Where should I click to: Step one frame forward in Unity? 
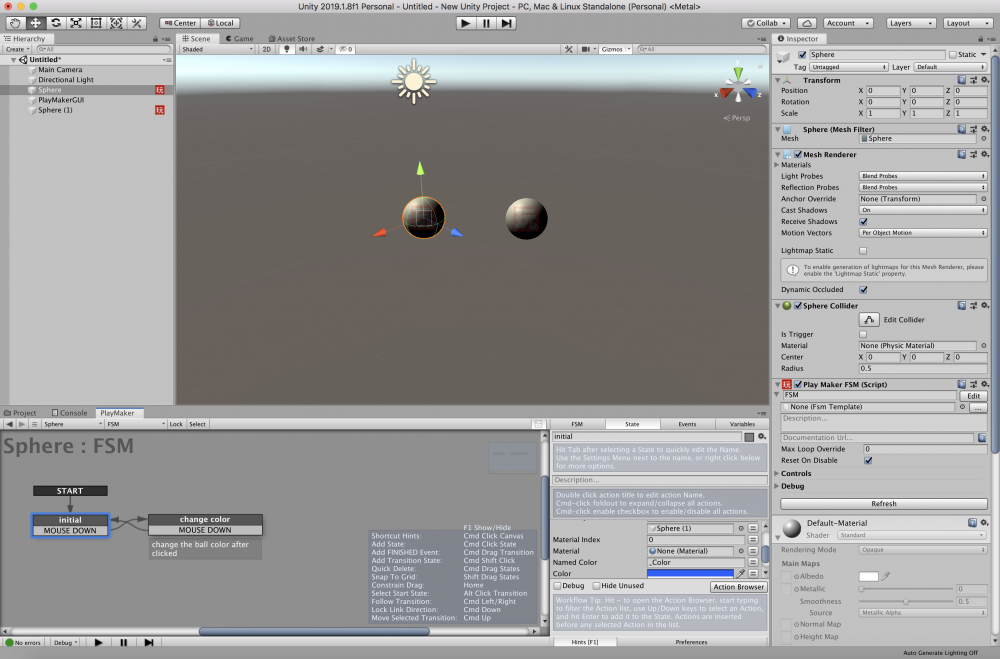506,23
